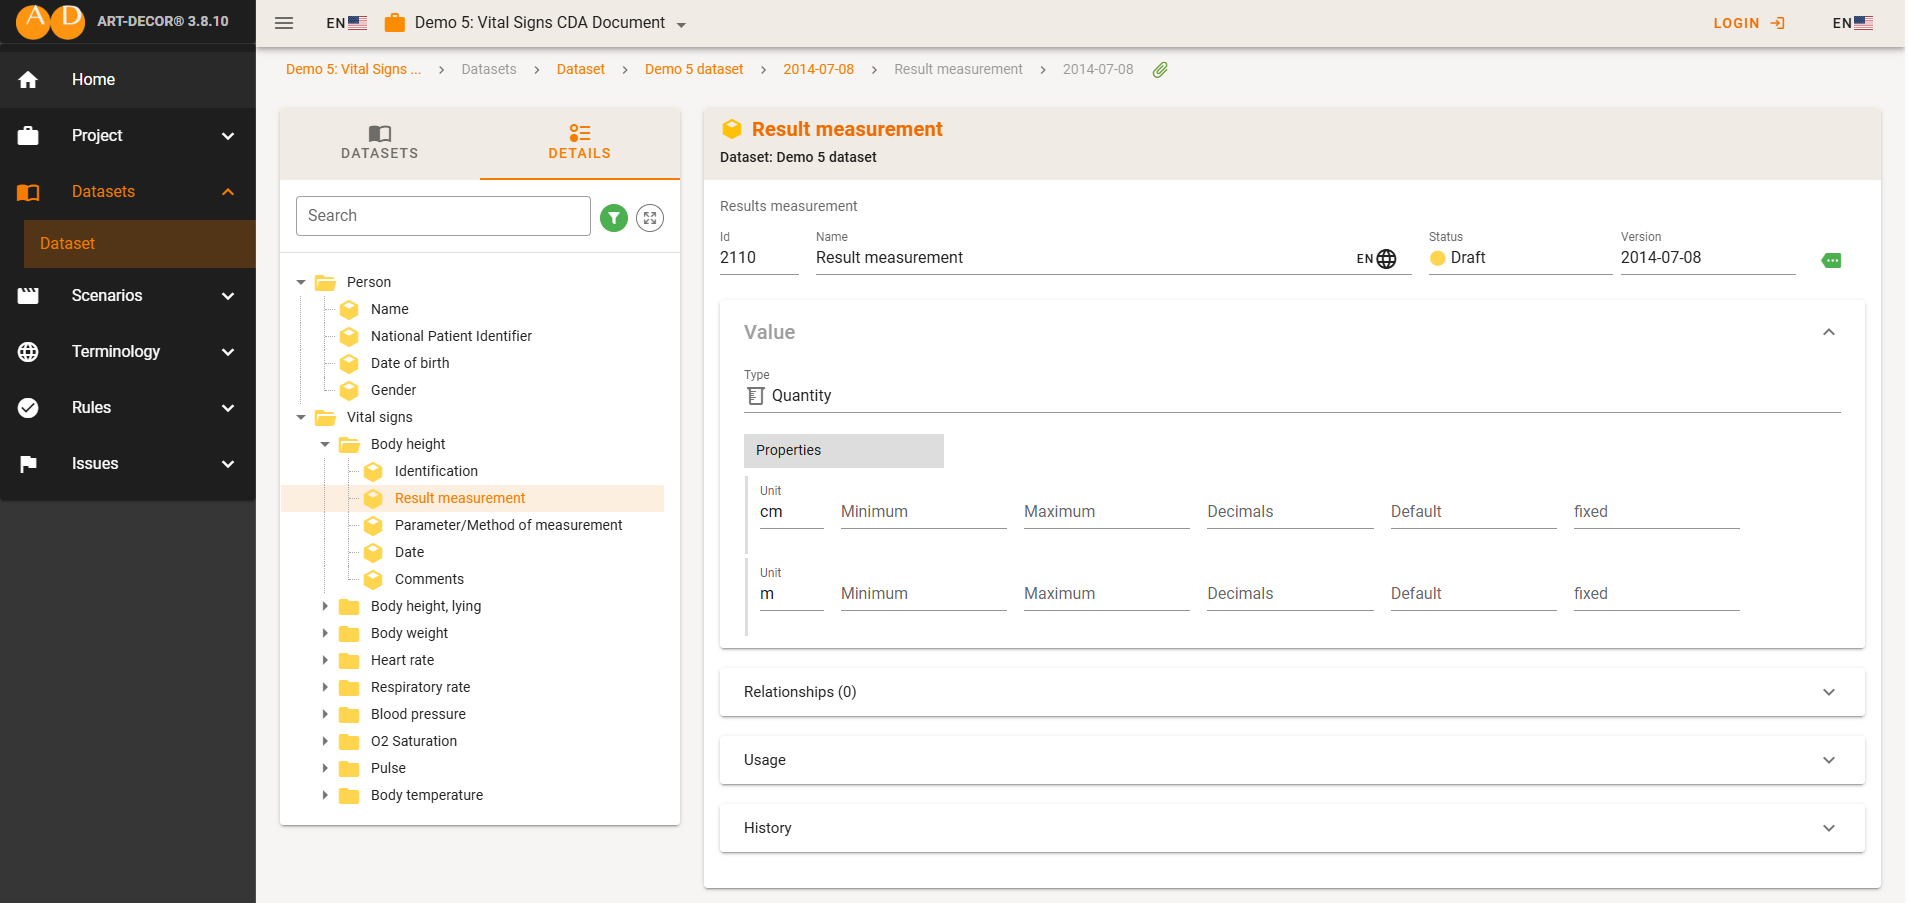1908x903 pixels.
Task: Collapse the Datasets sidebar chevron
Action: [x=228, y=191]
